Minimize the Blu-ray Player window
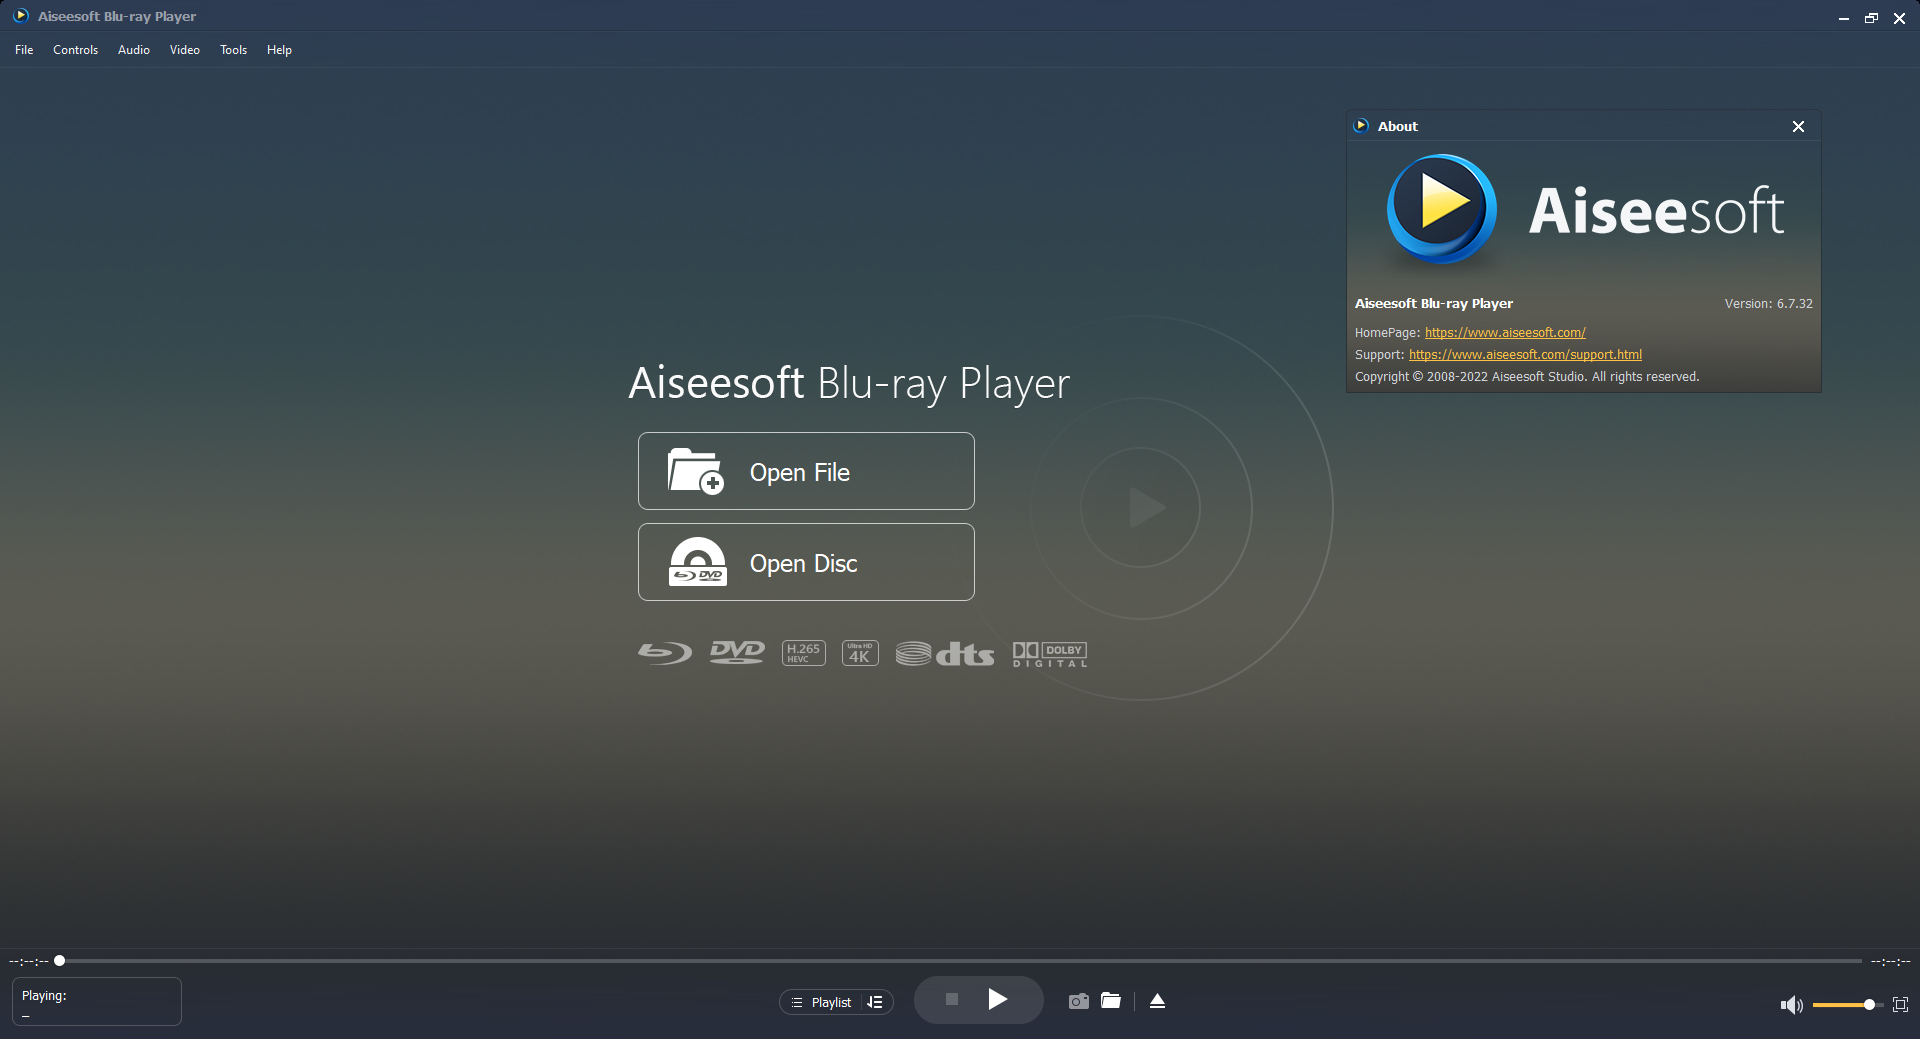Image resolution: width=1920 pixels, height=1039 pixels. (x=1843, y=18)
